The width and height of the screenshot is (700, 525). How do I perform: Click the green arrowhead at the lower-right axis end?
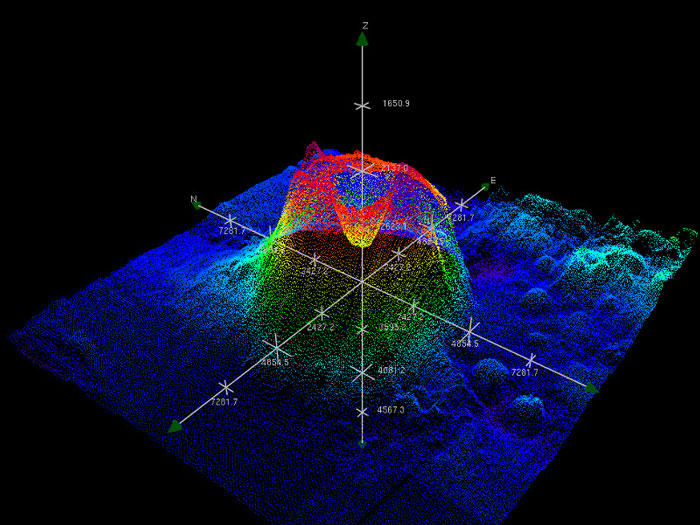591,388
